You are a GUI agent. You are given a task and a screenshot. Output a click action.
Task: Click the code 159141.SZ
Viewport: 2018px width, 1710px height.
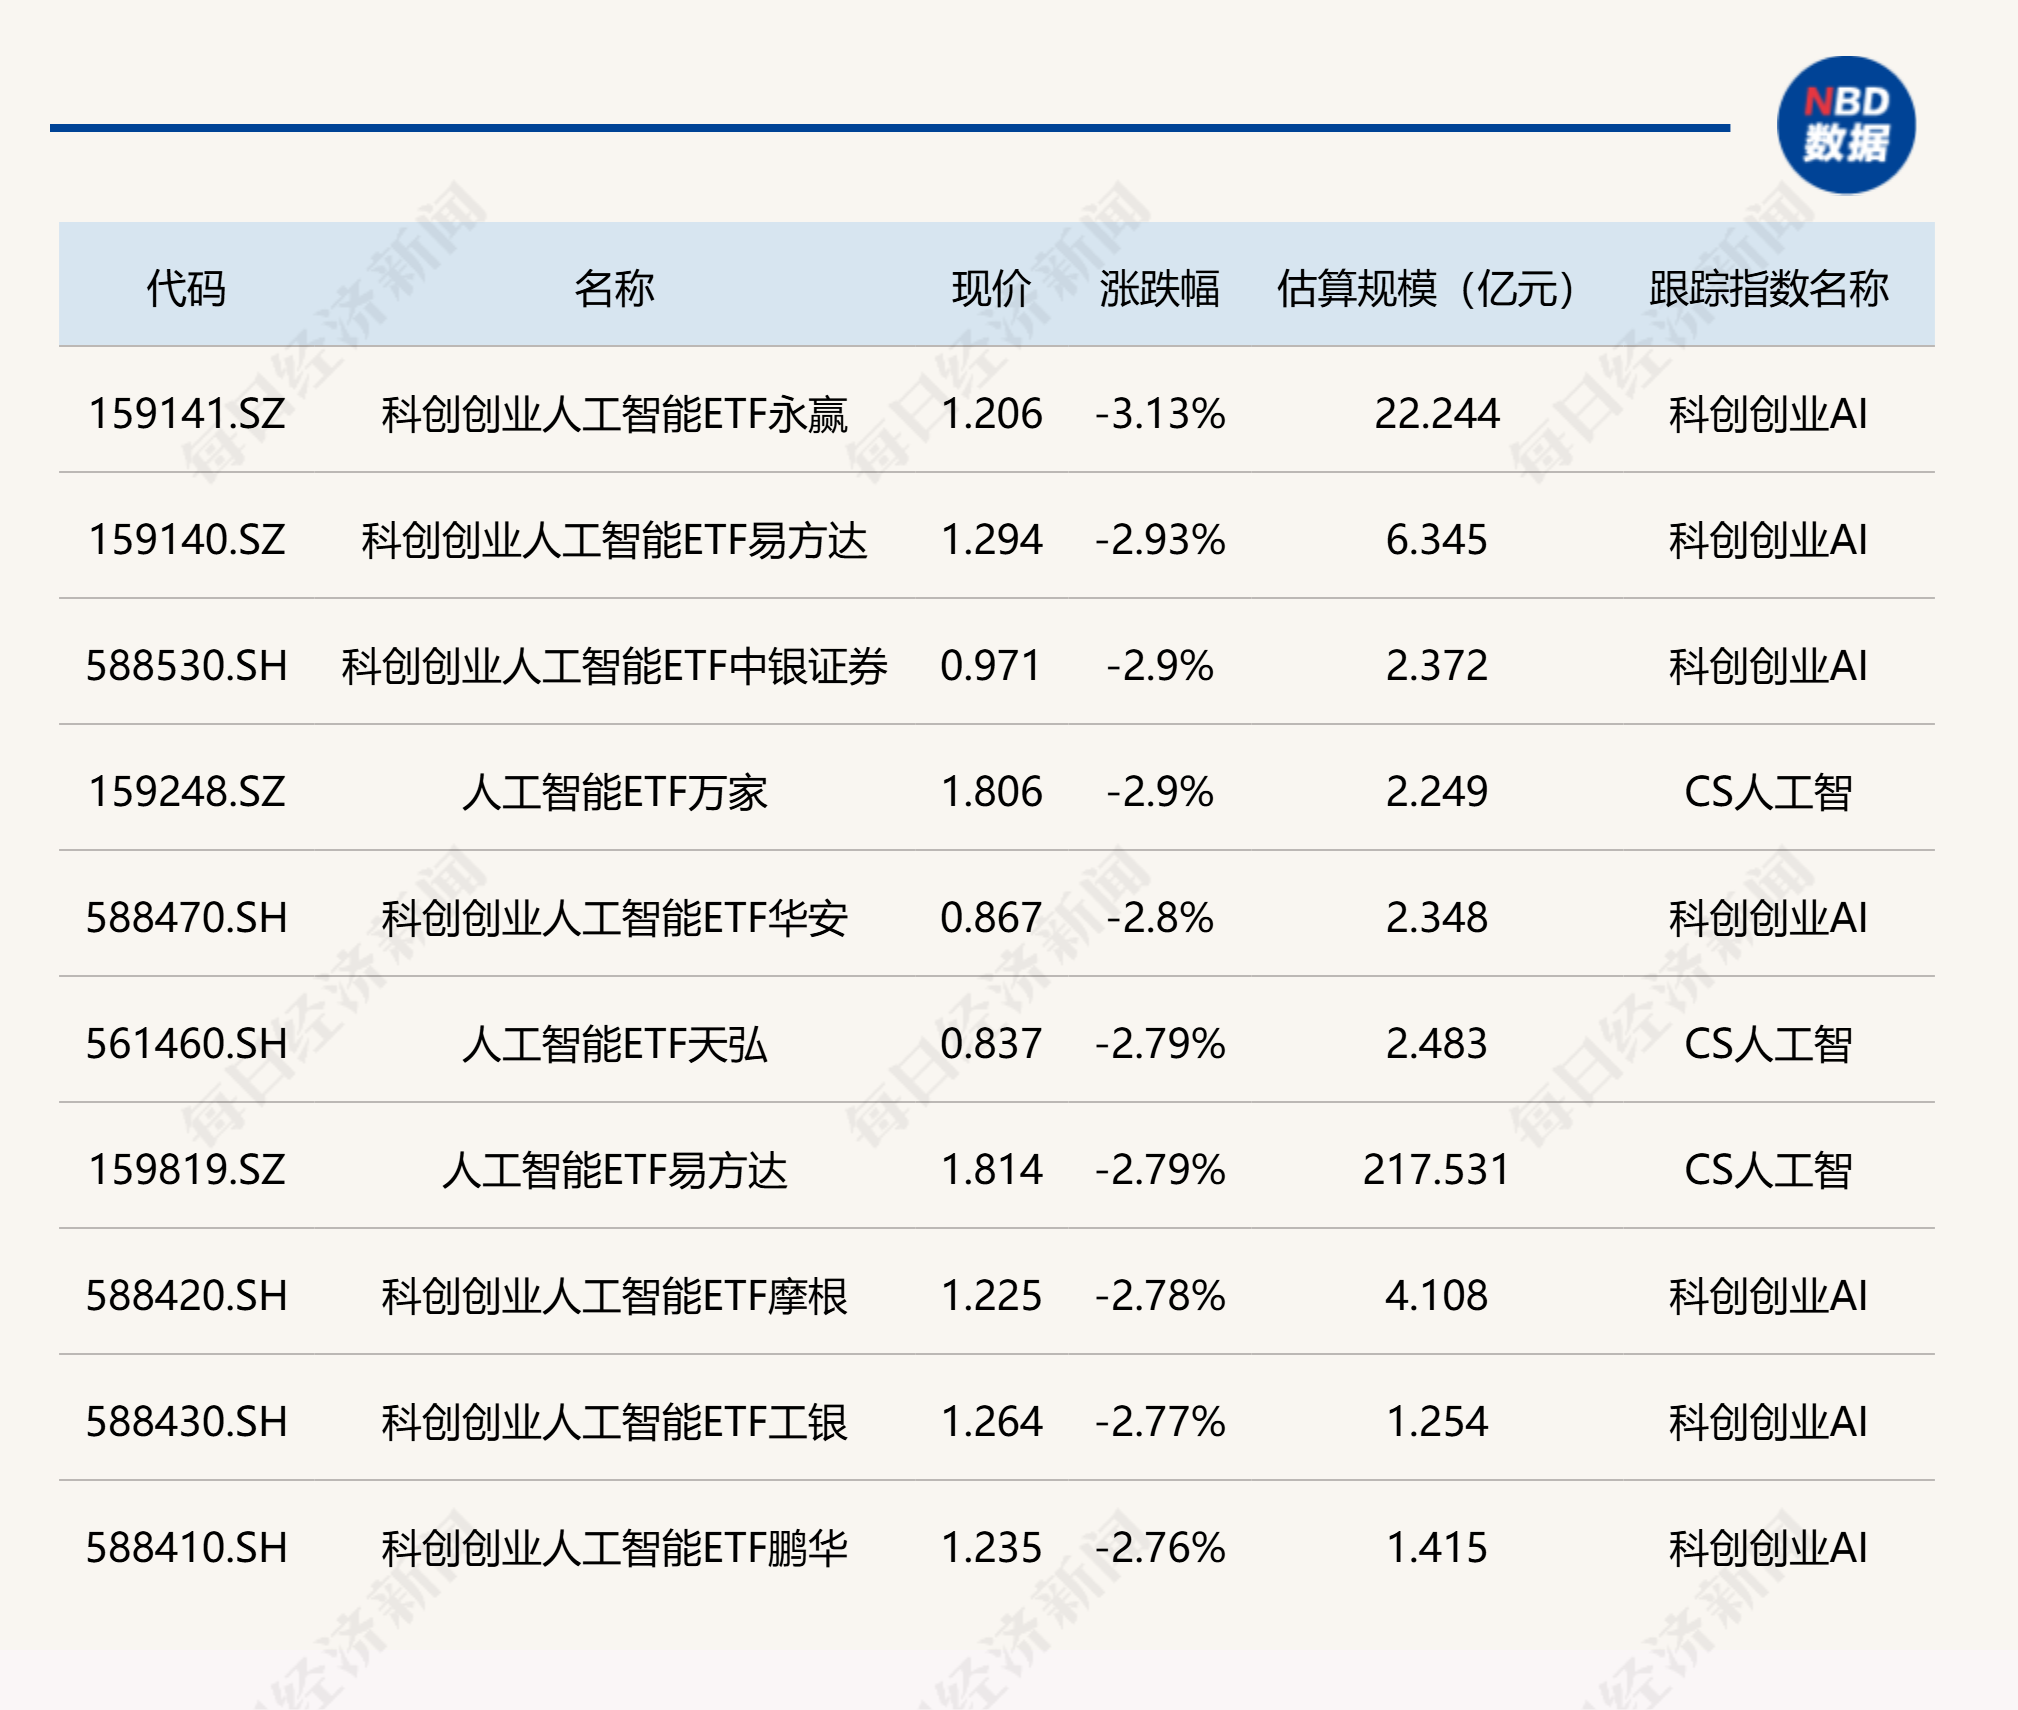(187, 414)
